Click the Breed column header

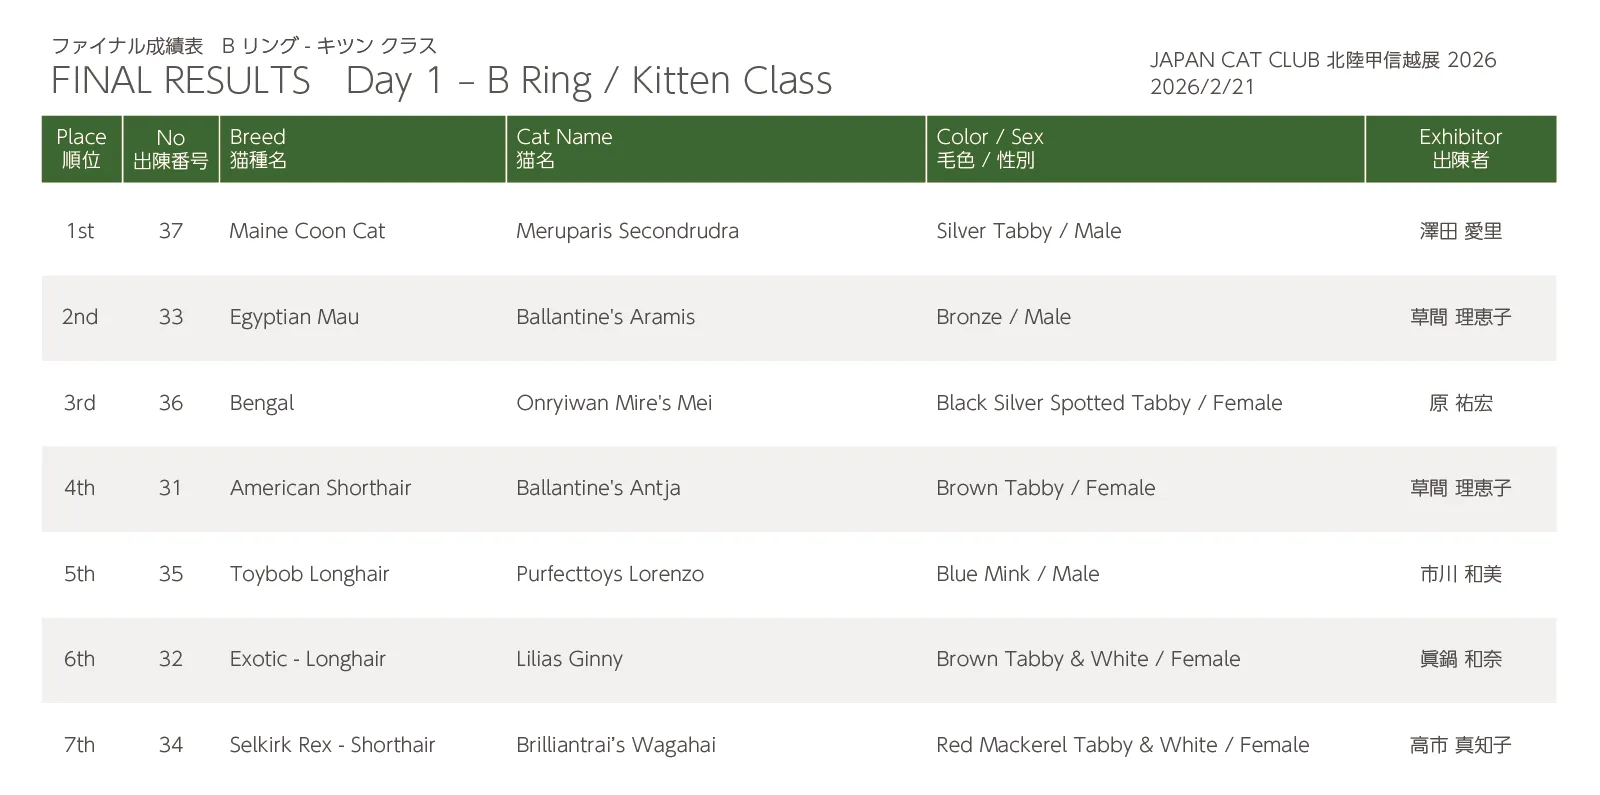point(258,148)
